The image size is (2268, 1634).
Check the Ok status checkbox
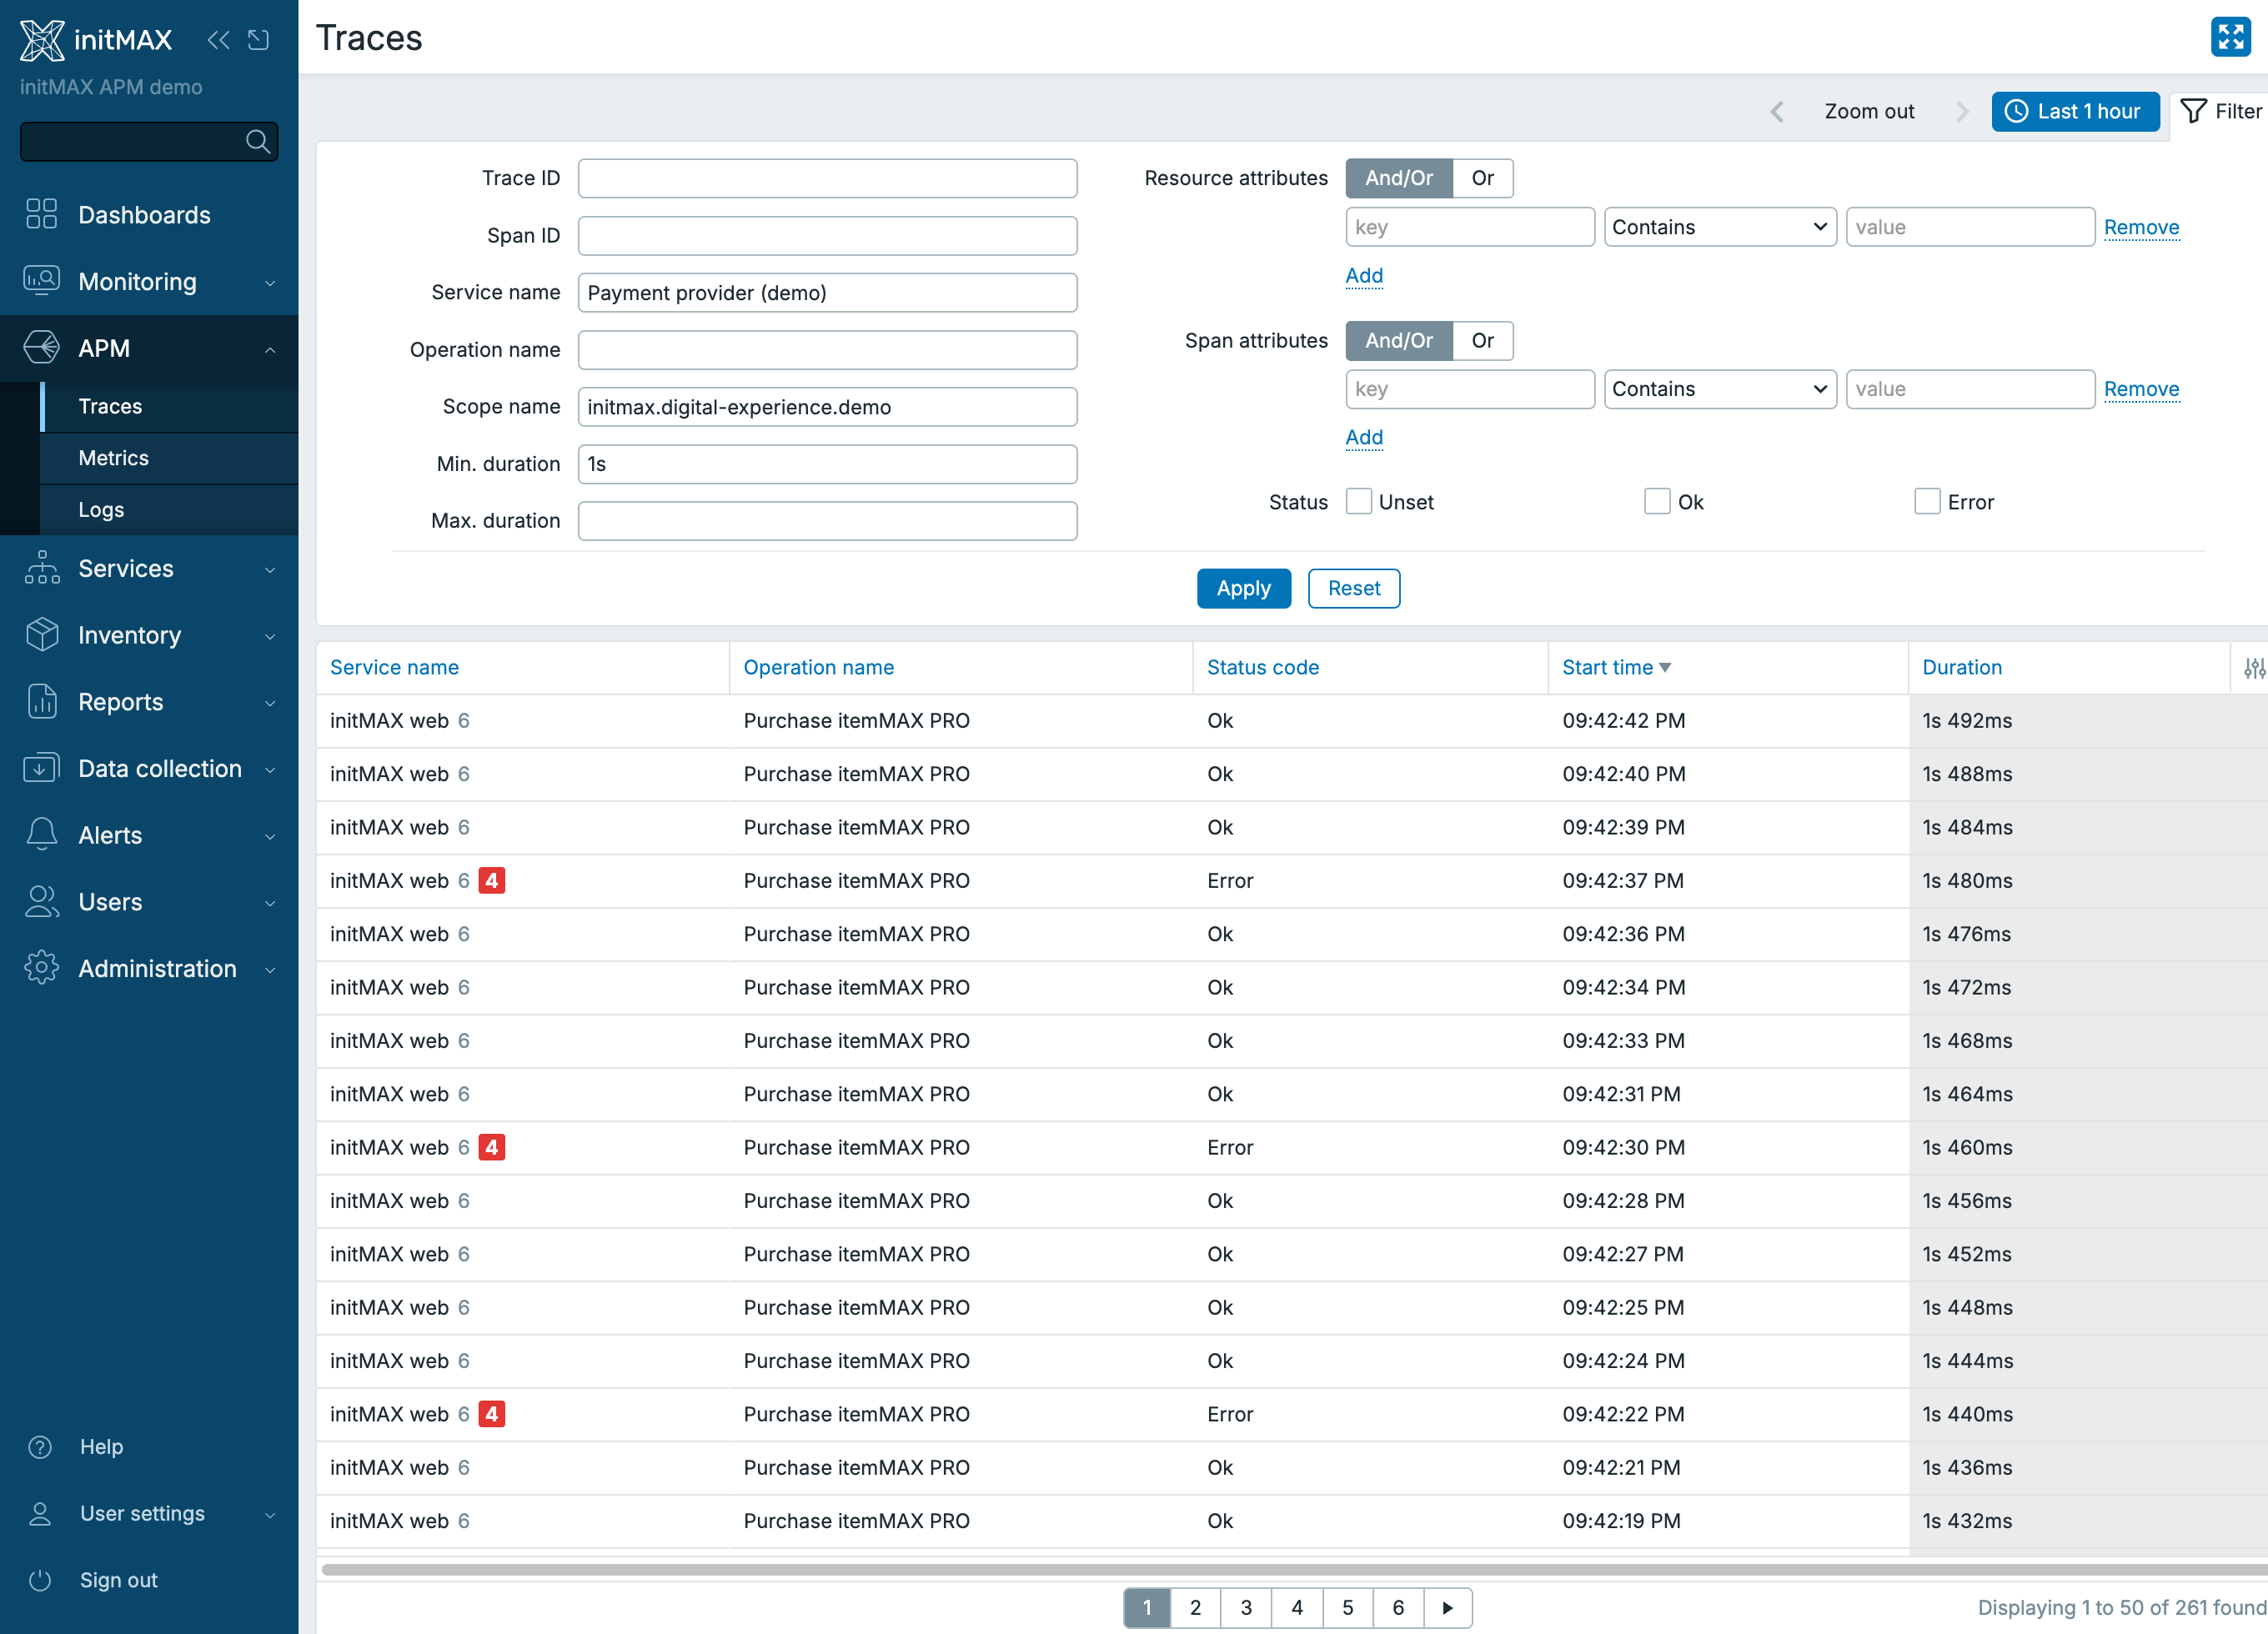(1657, 501)
